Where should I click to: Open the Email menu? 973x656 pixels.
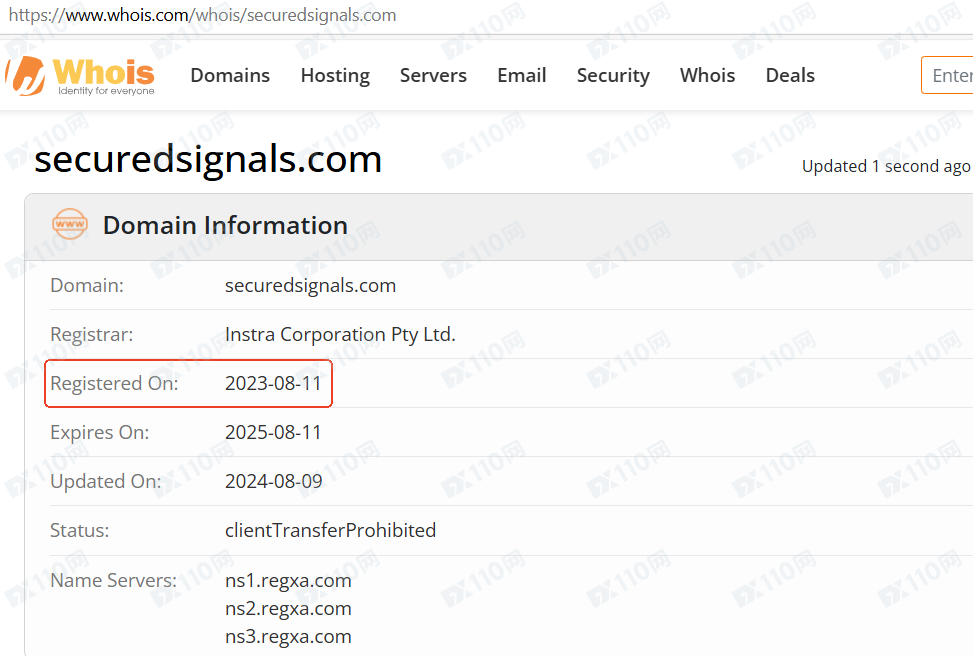coord(522,75)
